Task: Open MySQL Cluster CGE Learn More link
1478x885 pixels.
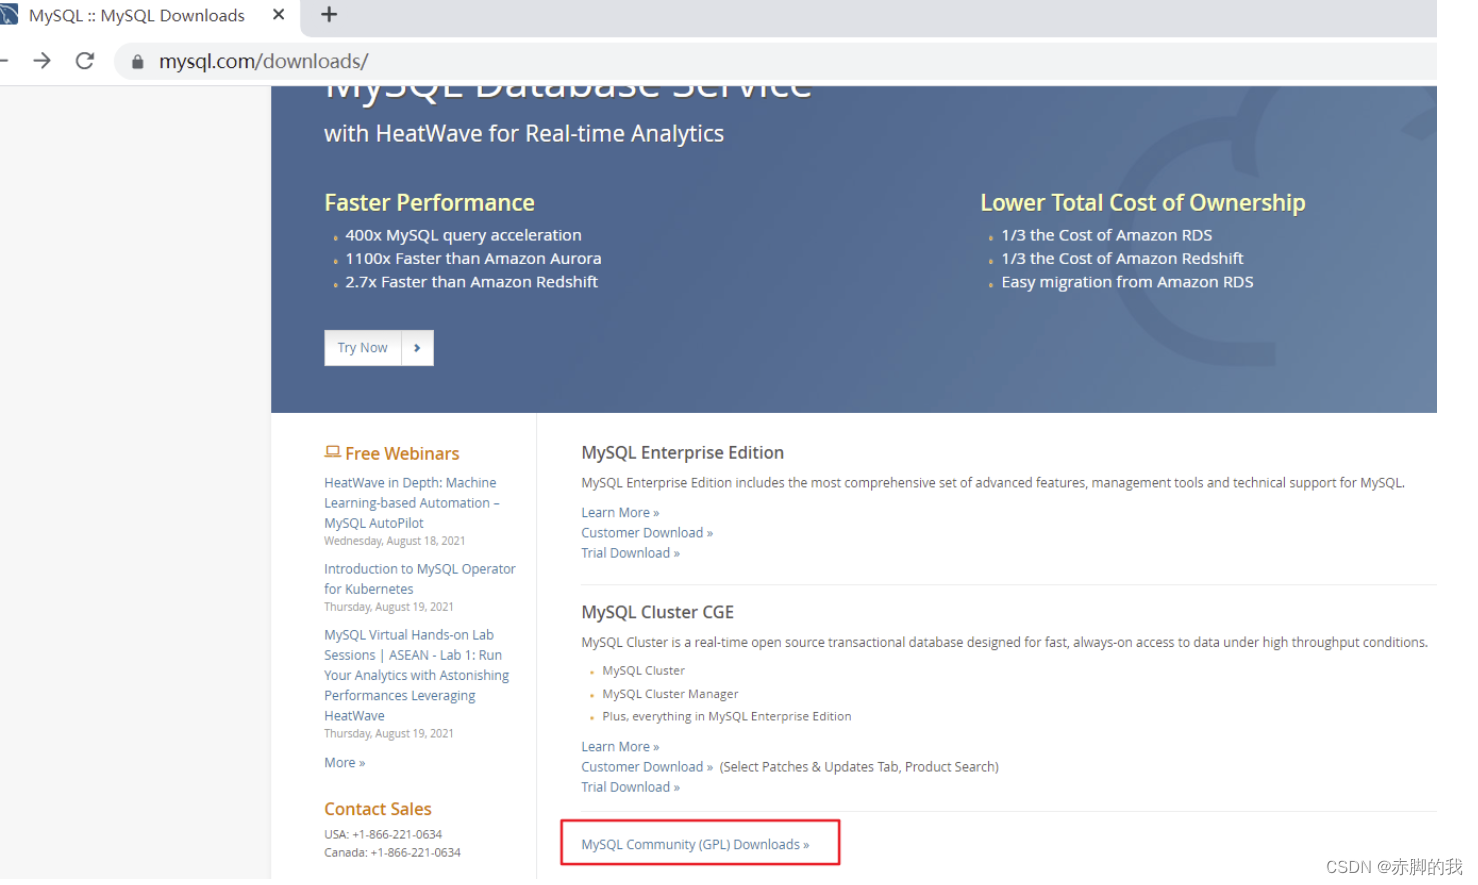Action: click(620, 747)
